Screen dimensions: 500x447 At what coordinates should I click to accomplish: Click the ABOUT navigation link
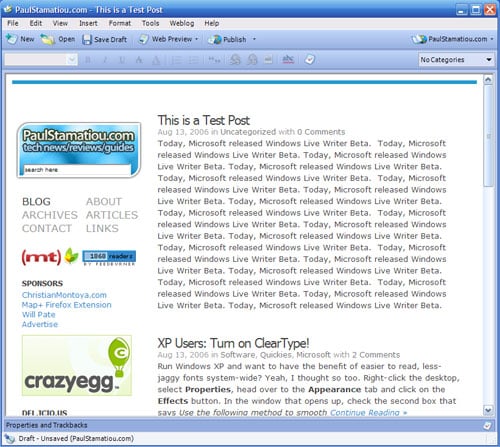[104, 202]
